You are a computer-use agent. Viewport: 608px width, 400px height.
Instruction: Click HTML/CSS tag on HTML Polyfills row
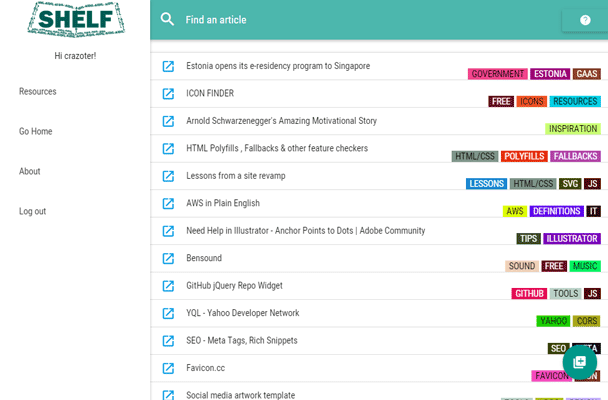tap(475, 156)
